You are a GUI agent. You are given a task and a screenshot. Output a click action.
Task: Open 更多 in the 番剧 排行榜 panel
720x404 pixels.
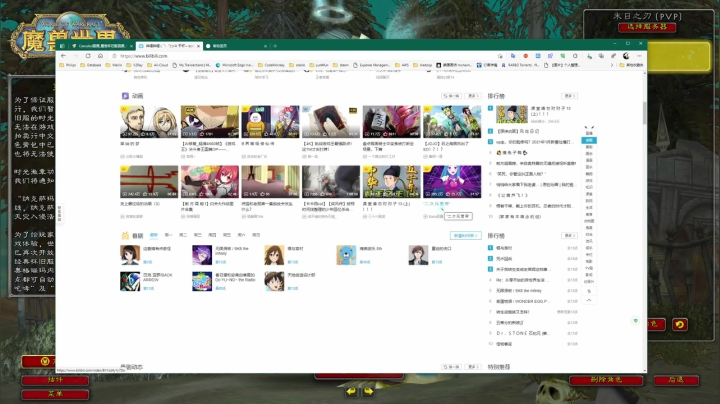[x=569, y=236]
